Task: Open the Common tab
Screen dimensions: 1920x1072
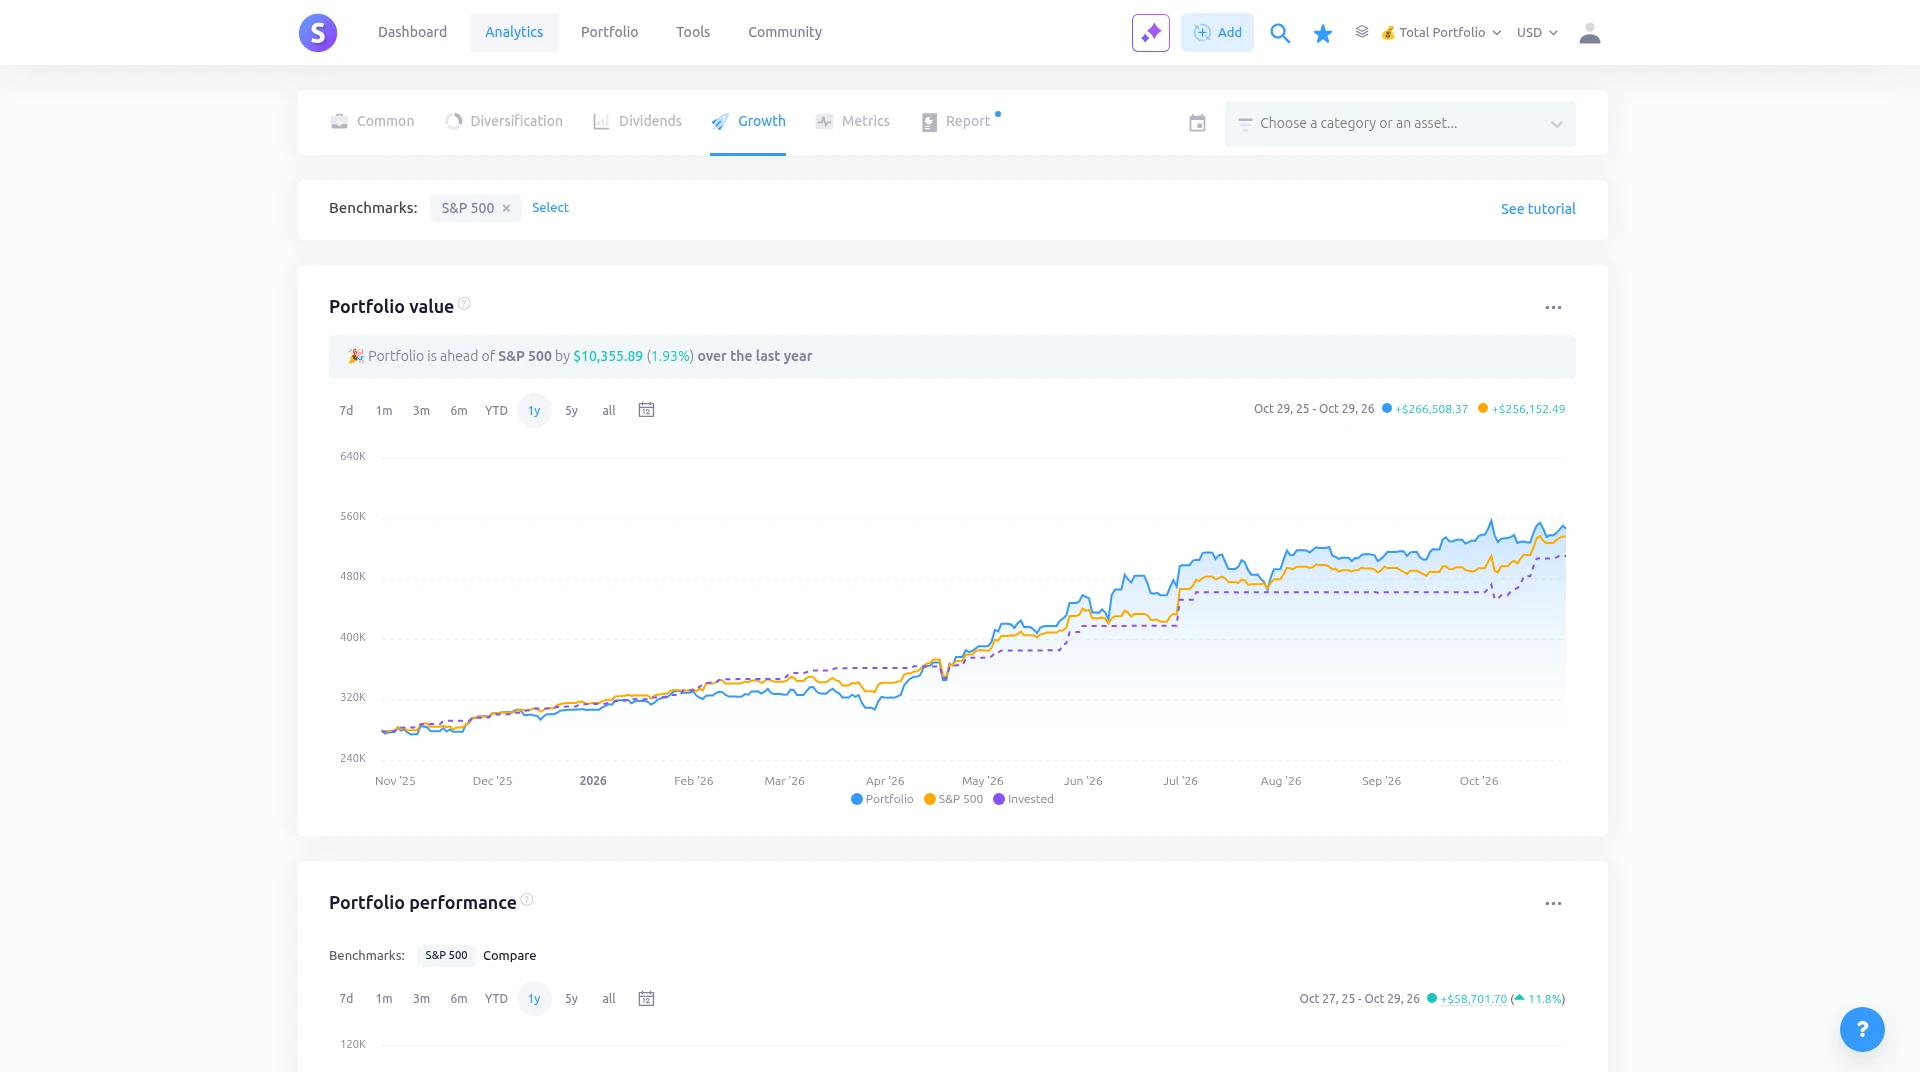Action: (372, 121)
